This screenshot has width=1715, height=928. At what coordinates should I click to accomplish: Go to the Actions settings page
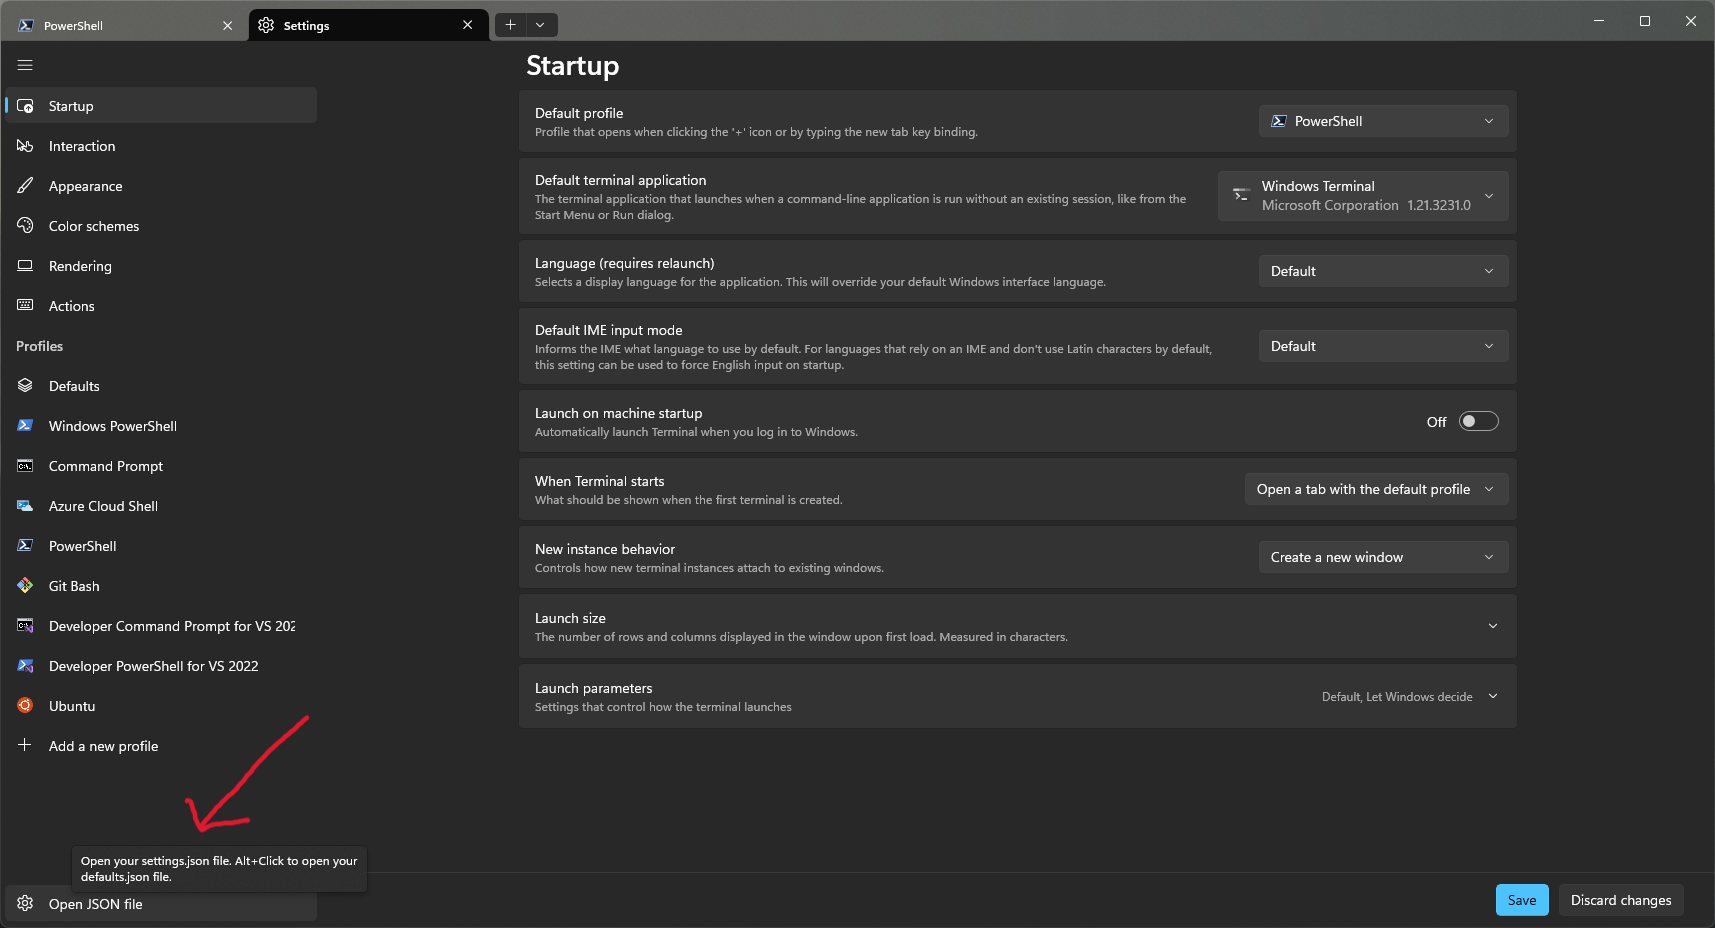[162, 306]
